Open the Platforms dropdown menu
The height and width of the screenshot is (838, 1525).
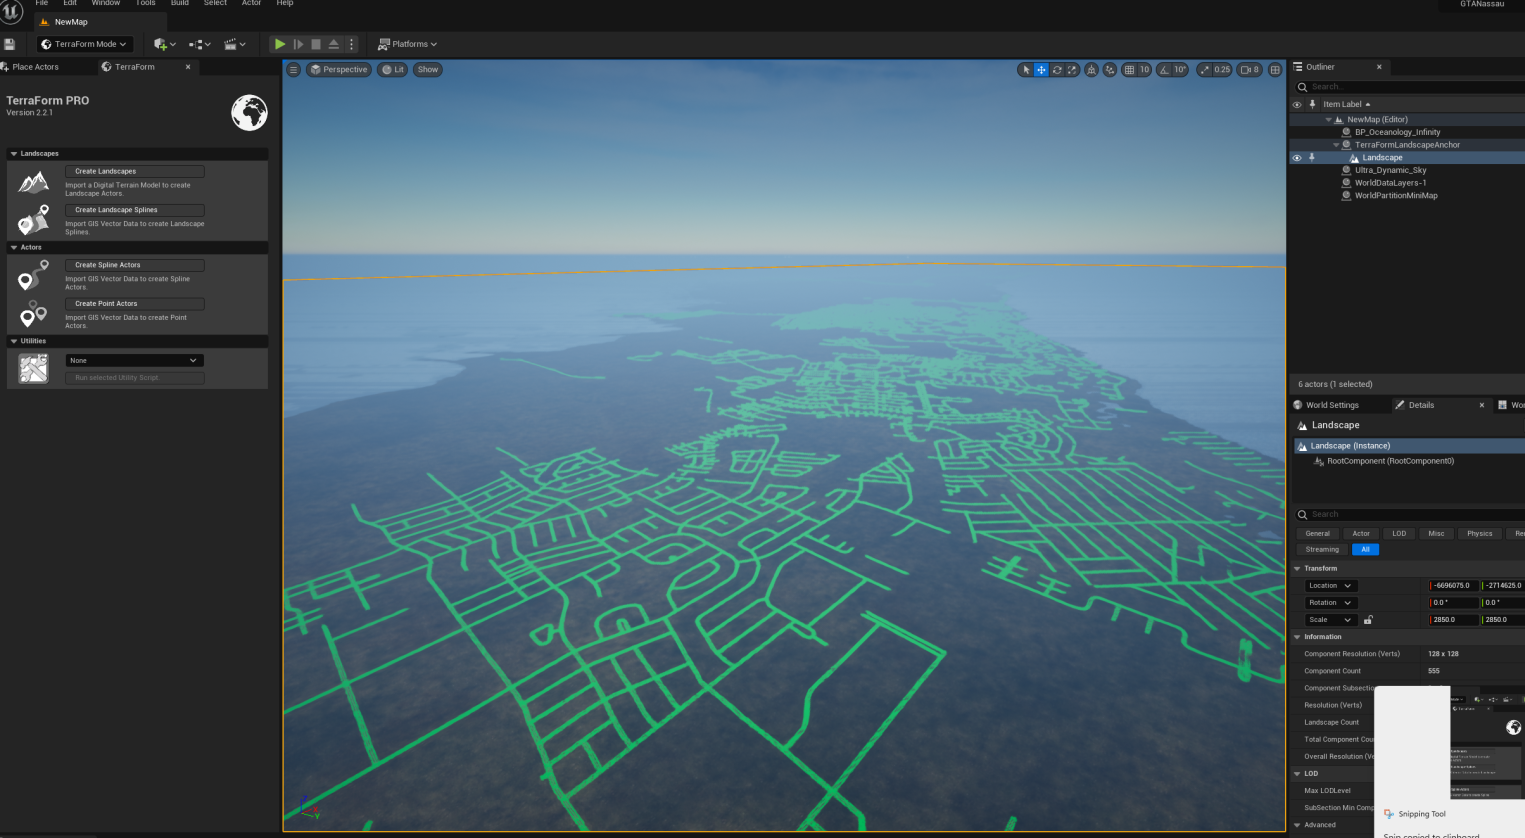point(407,44)
